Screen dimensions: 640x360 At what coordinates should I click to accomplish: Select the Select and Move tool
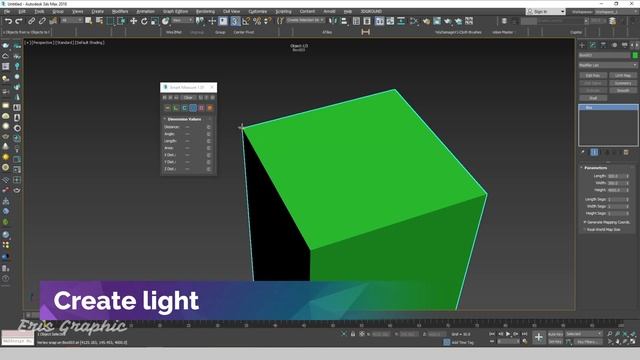[133, 21]
